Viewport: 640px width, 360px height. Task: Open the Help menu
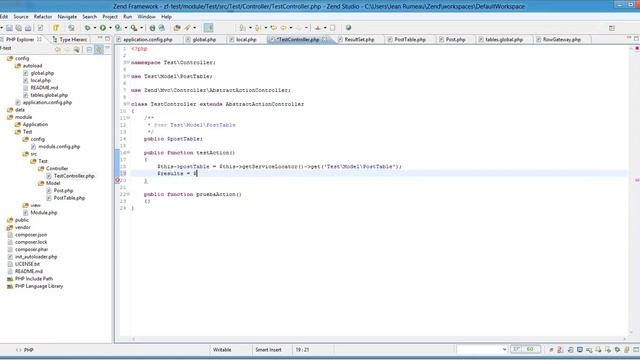(166, 17)
